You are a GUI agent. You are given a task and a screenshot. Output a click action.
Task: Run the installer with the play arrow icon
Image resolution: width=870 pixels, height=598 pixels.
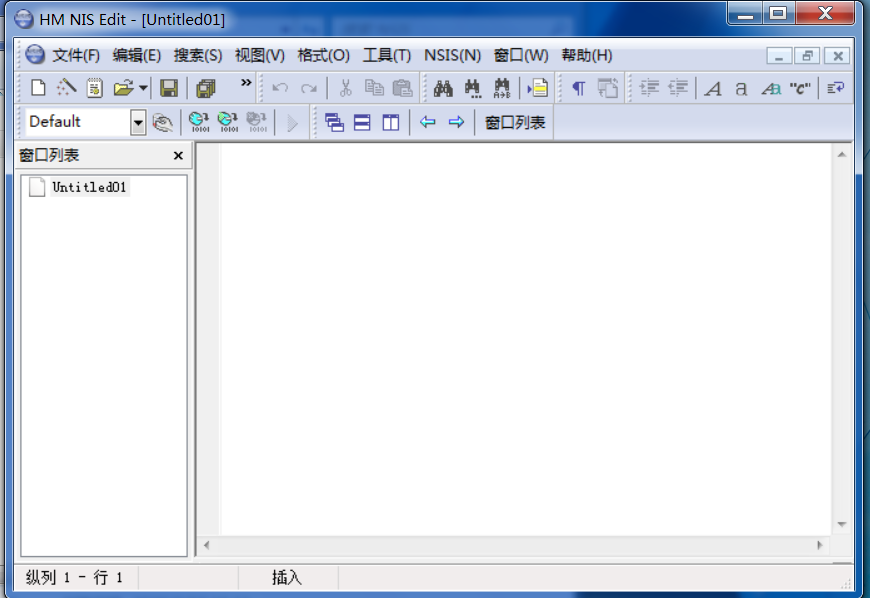pyautogui.click(x=292, y=123)
